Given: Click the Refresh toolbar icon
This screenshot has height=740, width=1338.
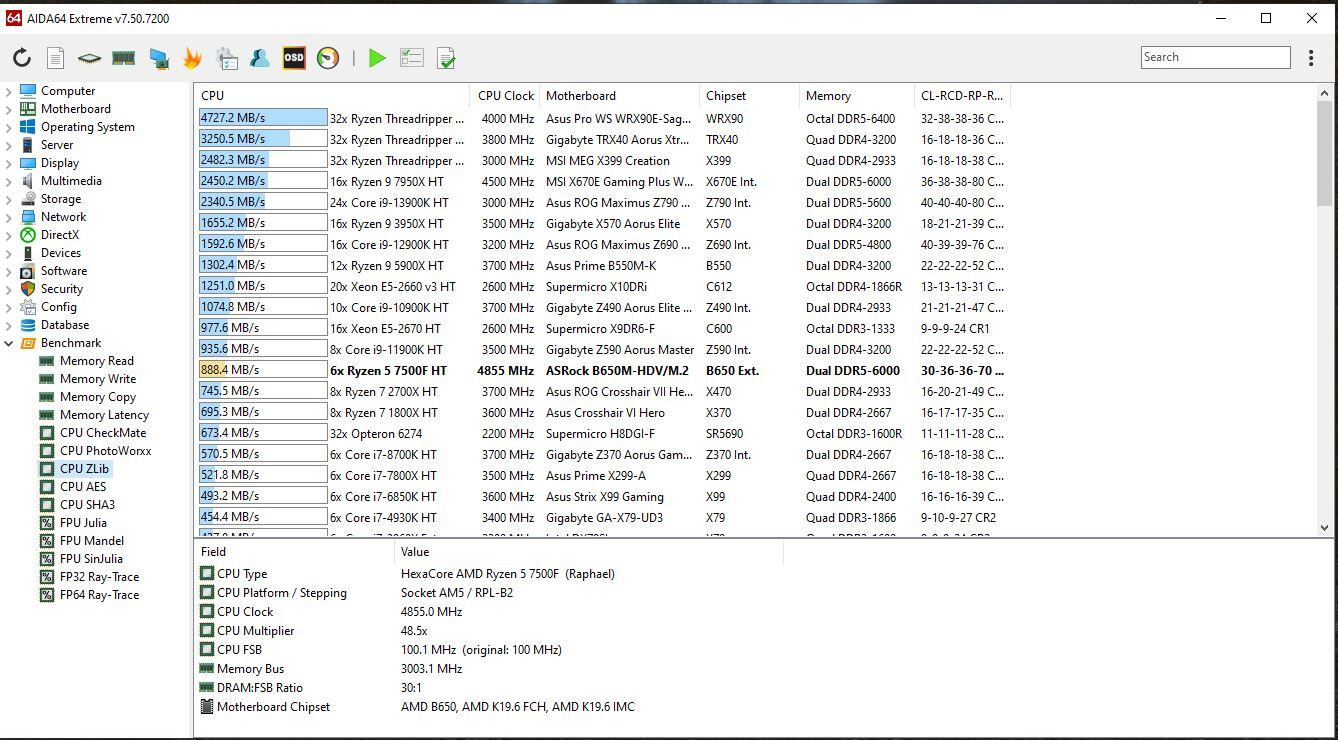Looking at the screenshot, I should (22, 58).
